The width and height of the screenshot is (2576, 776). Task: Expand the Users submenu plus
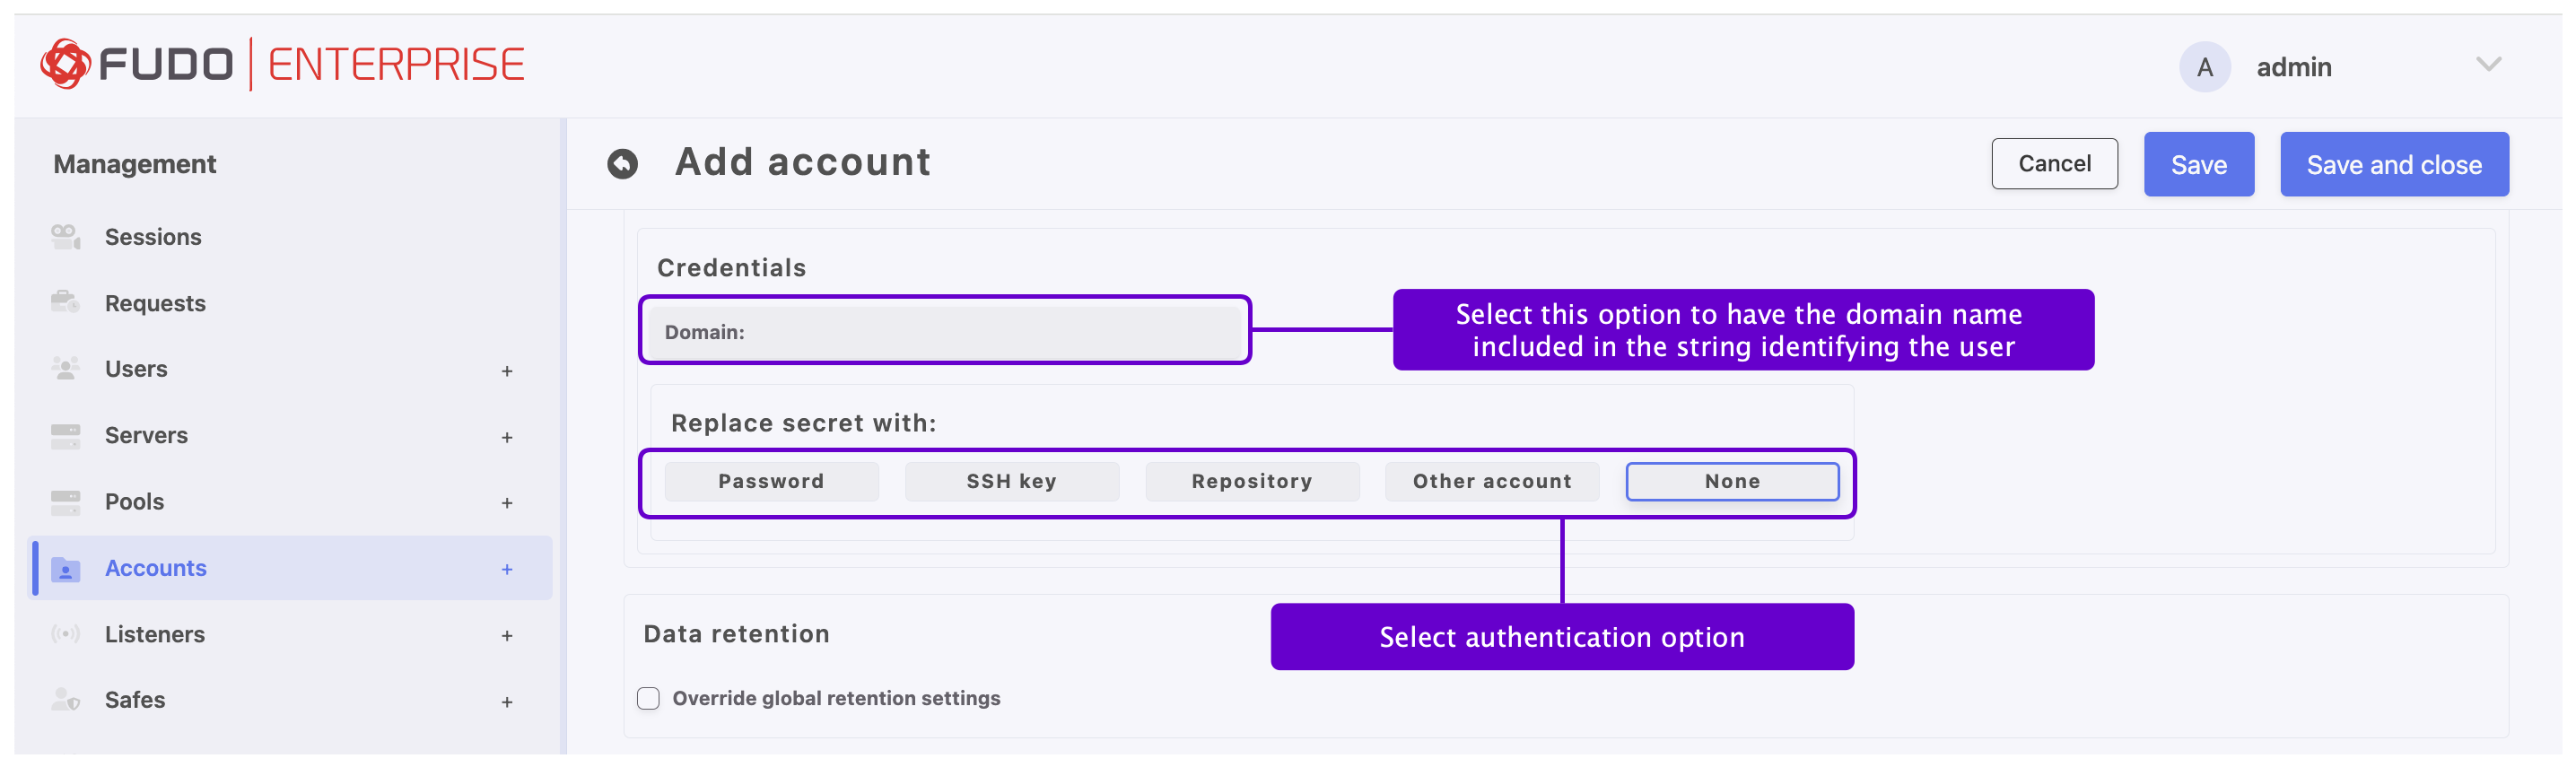pos(507,371)
